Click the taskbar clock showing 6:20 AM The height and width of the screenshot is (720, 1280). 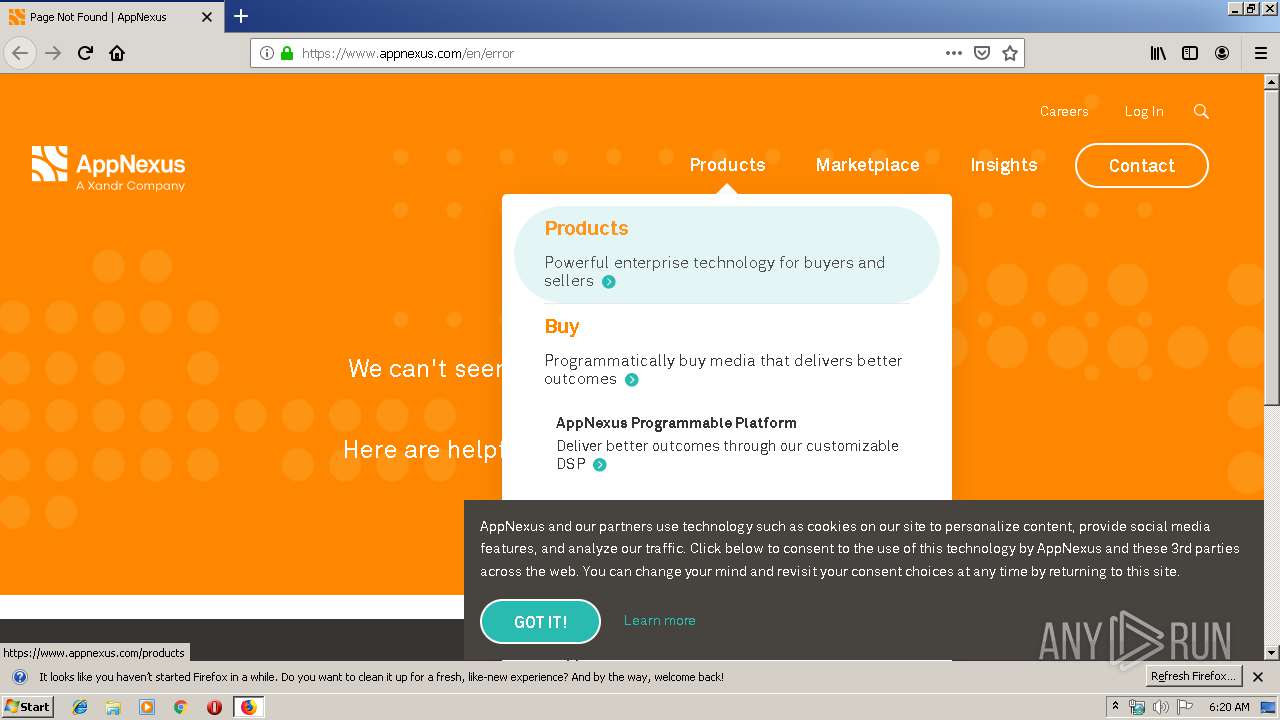(x=1229, y=707)
